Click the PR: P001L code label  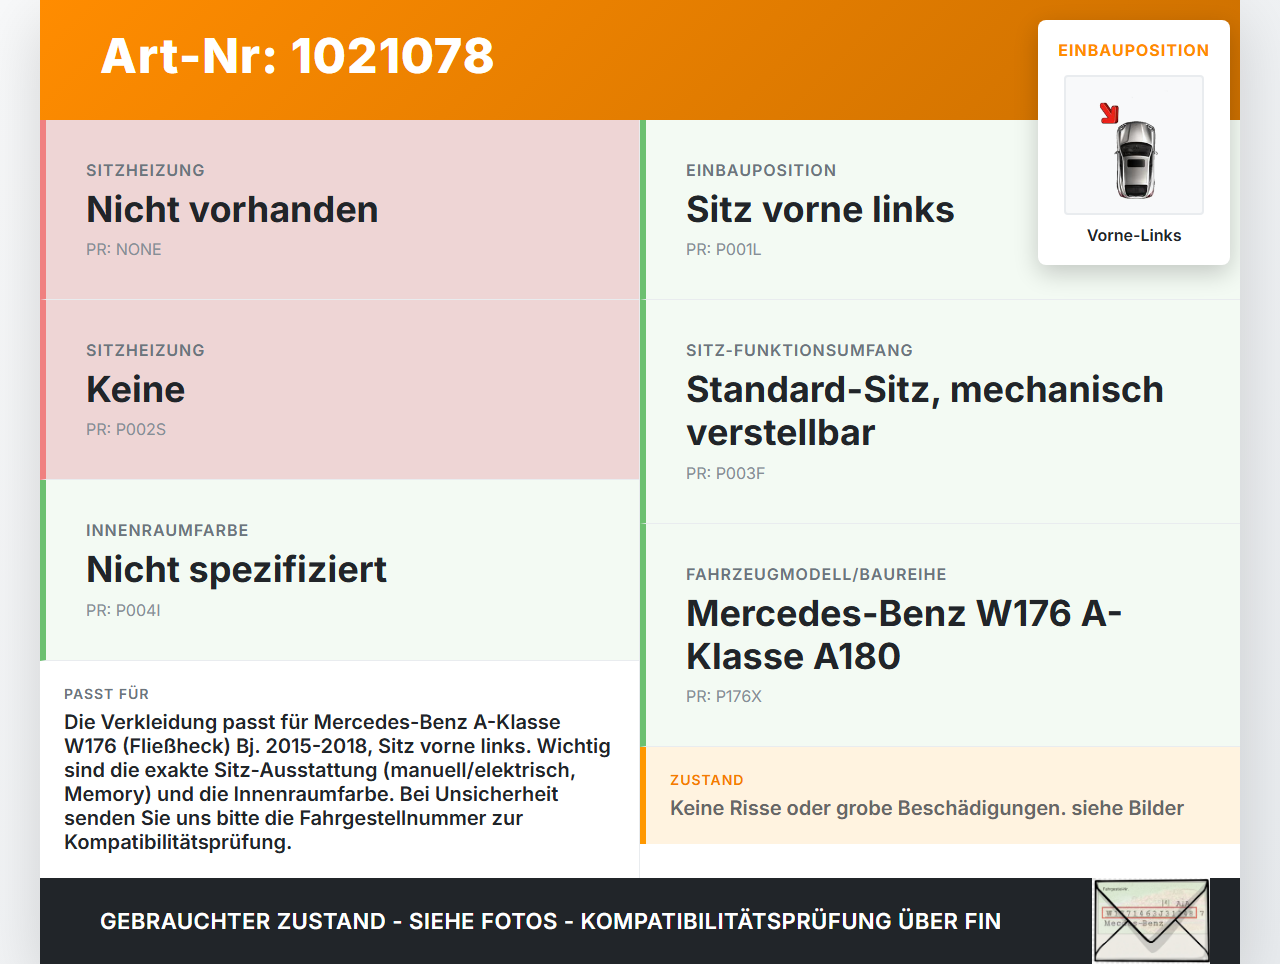723,249
